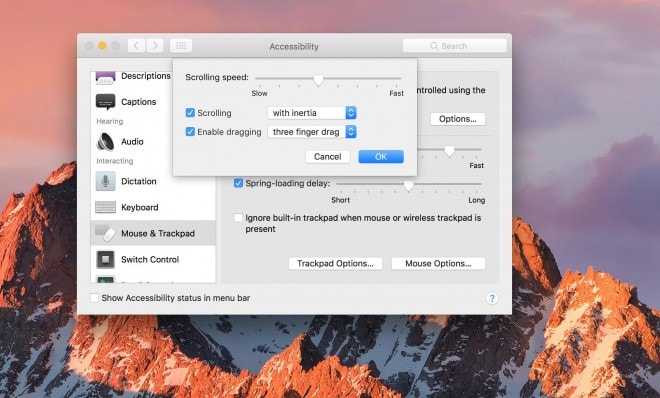Disable the Scrolling checkbox
The width and height of the screenshot is (660, 398).
tap(190, 113)
